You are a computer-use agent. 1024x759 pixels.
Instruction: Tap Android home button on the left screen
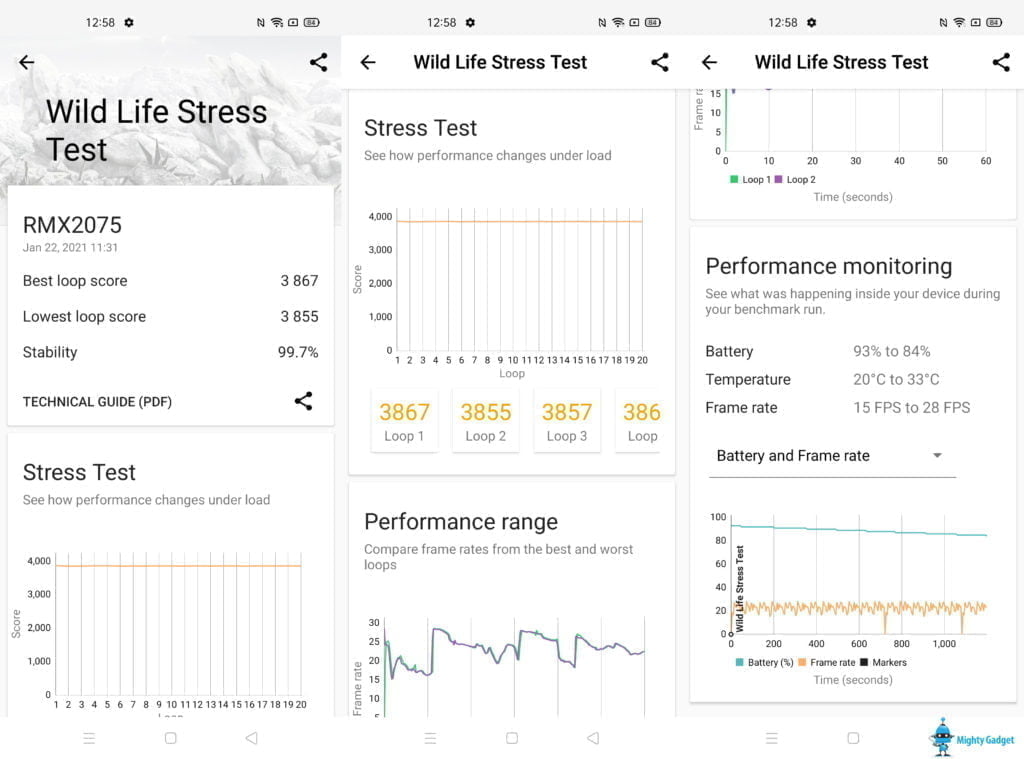coord(170,738)
